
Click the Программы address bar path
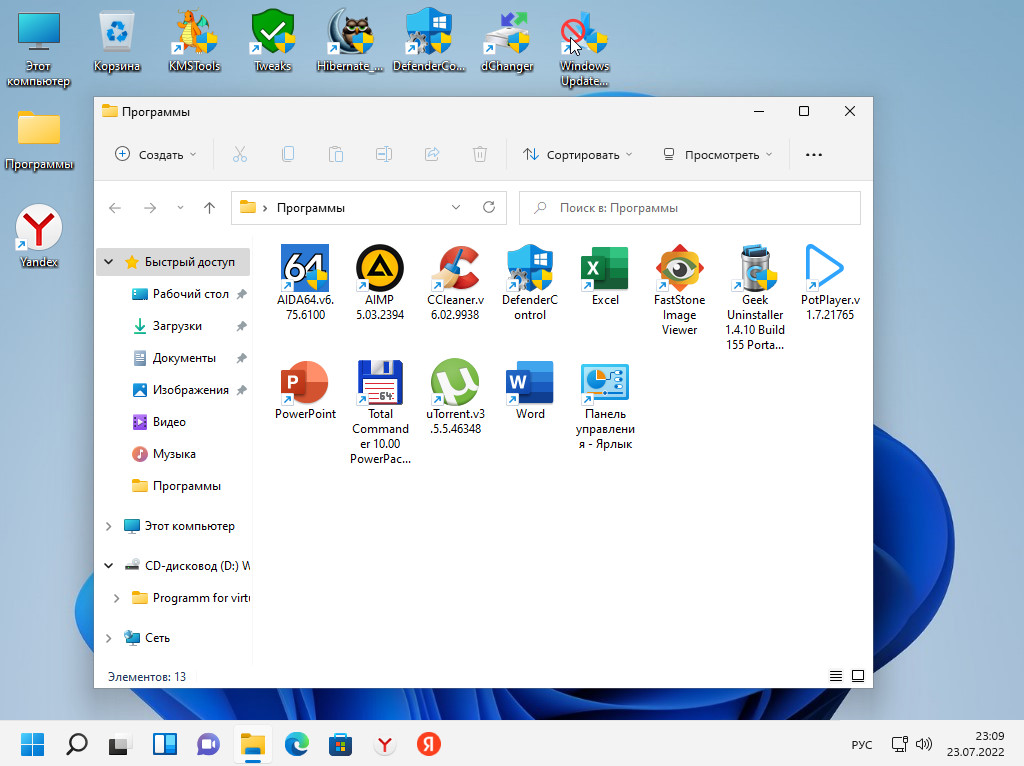(310, 208)
